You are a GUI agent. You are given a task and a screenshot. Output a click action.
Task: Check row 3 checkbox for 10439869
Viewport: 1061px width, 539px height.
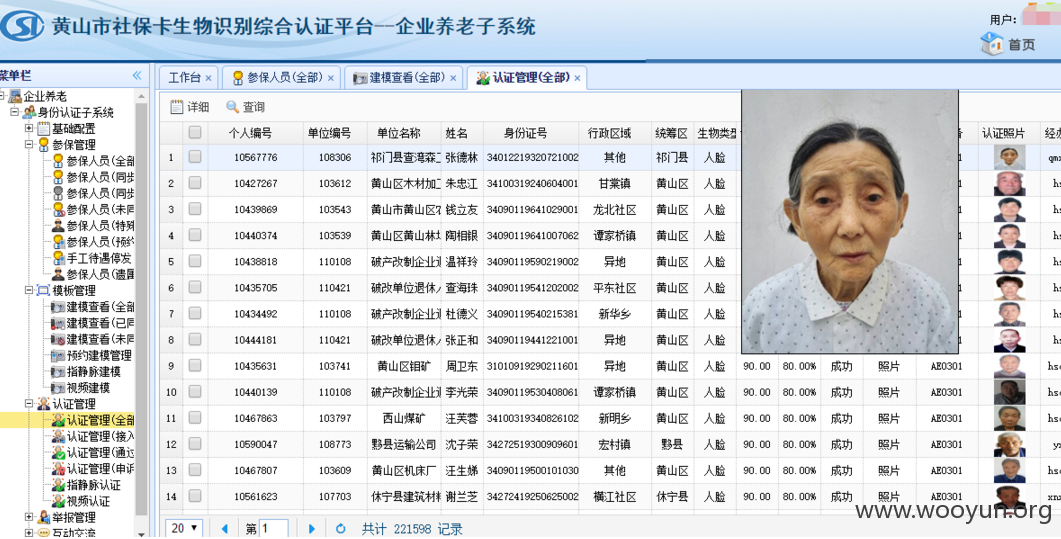coord(195,209)
